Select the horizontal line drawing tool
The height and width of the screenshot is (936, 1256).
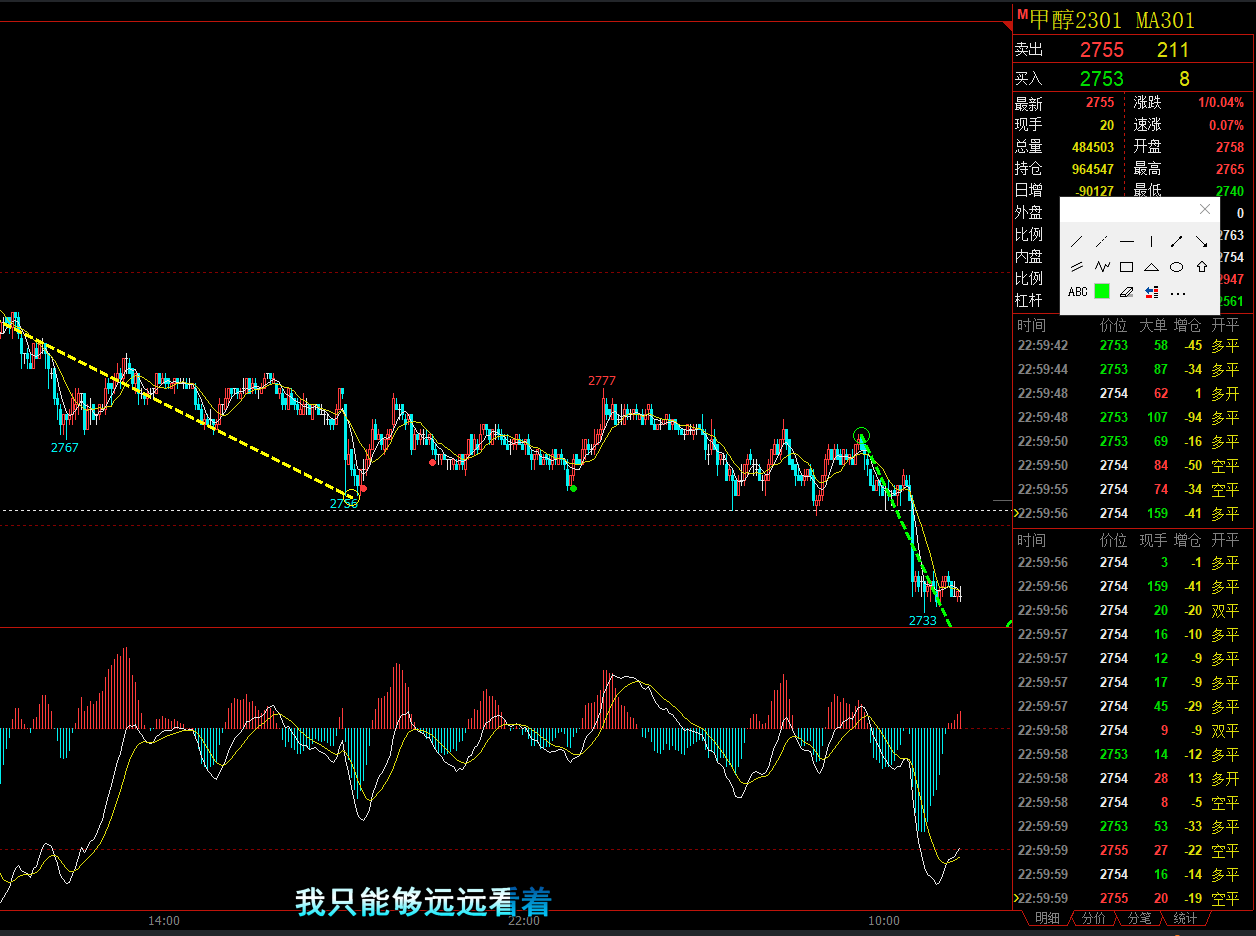click(1127, 241)
